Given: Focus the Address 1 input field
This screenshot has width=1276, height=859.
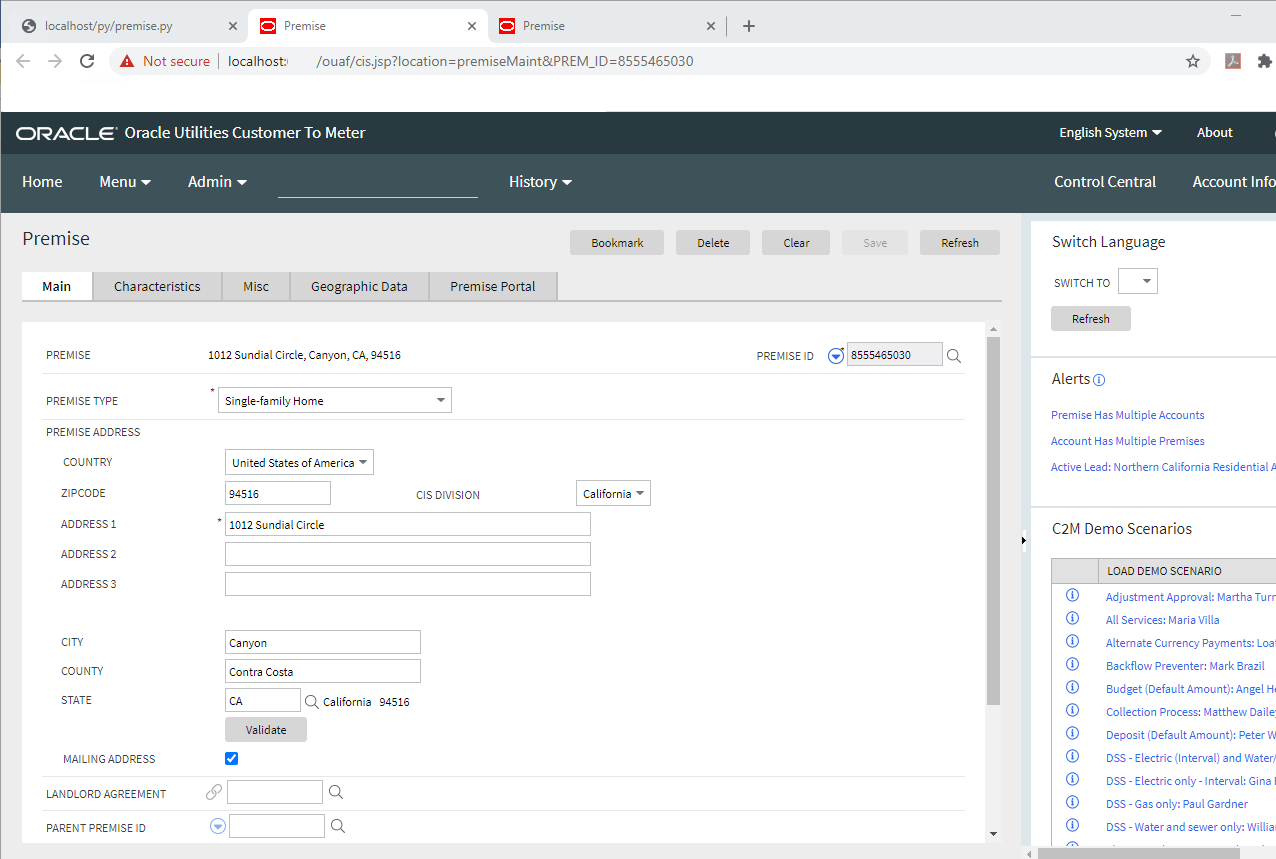Looking at the screenshot, I should (408, 524).
